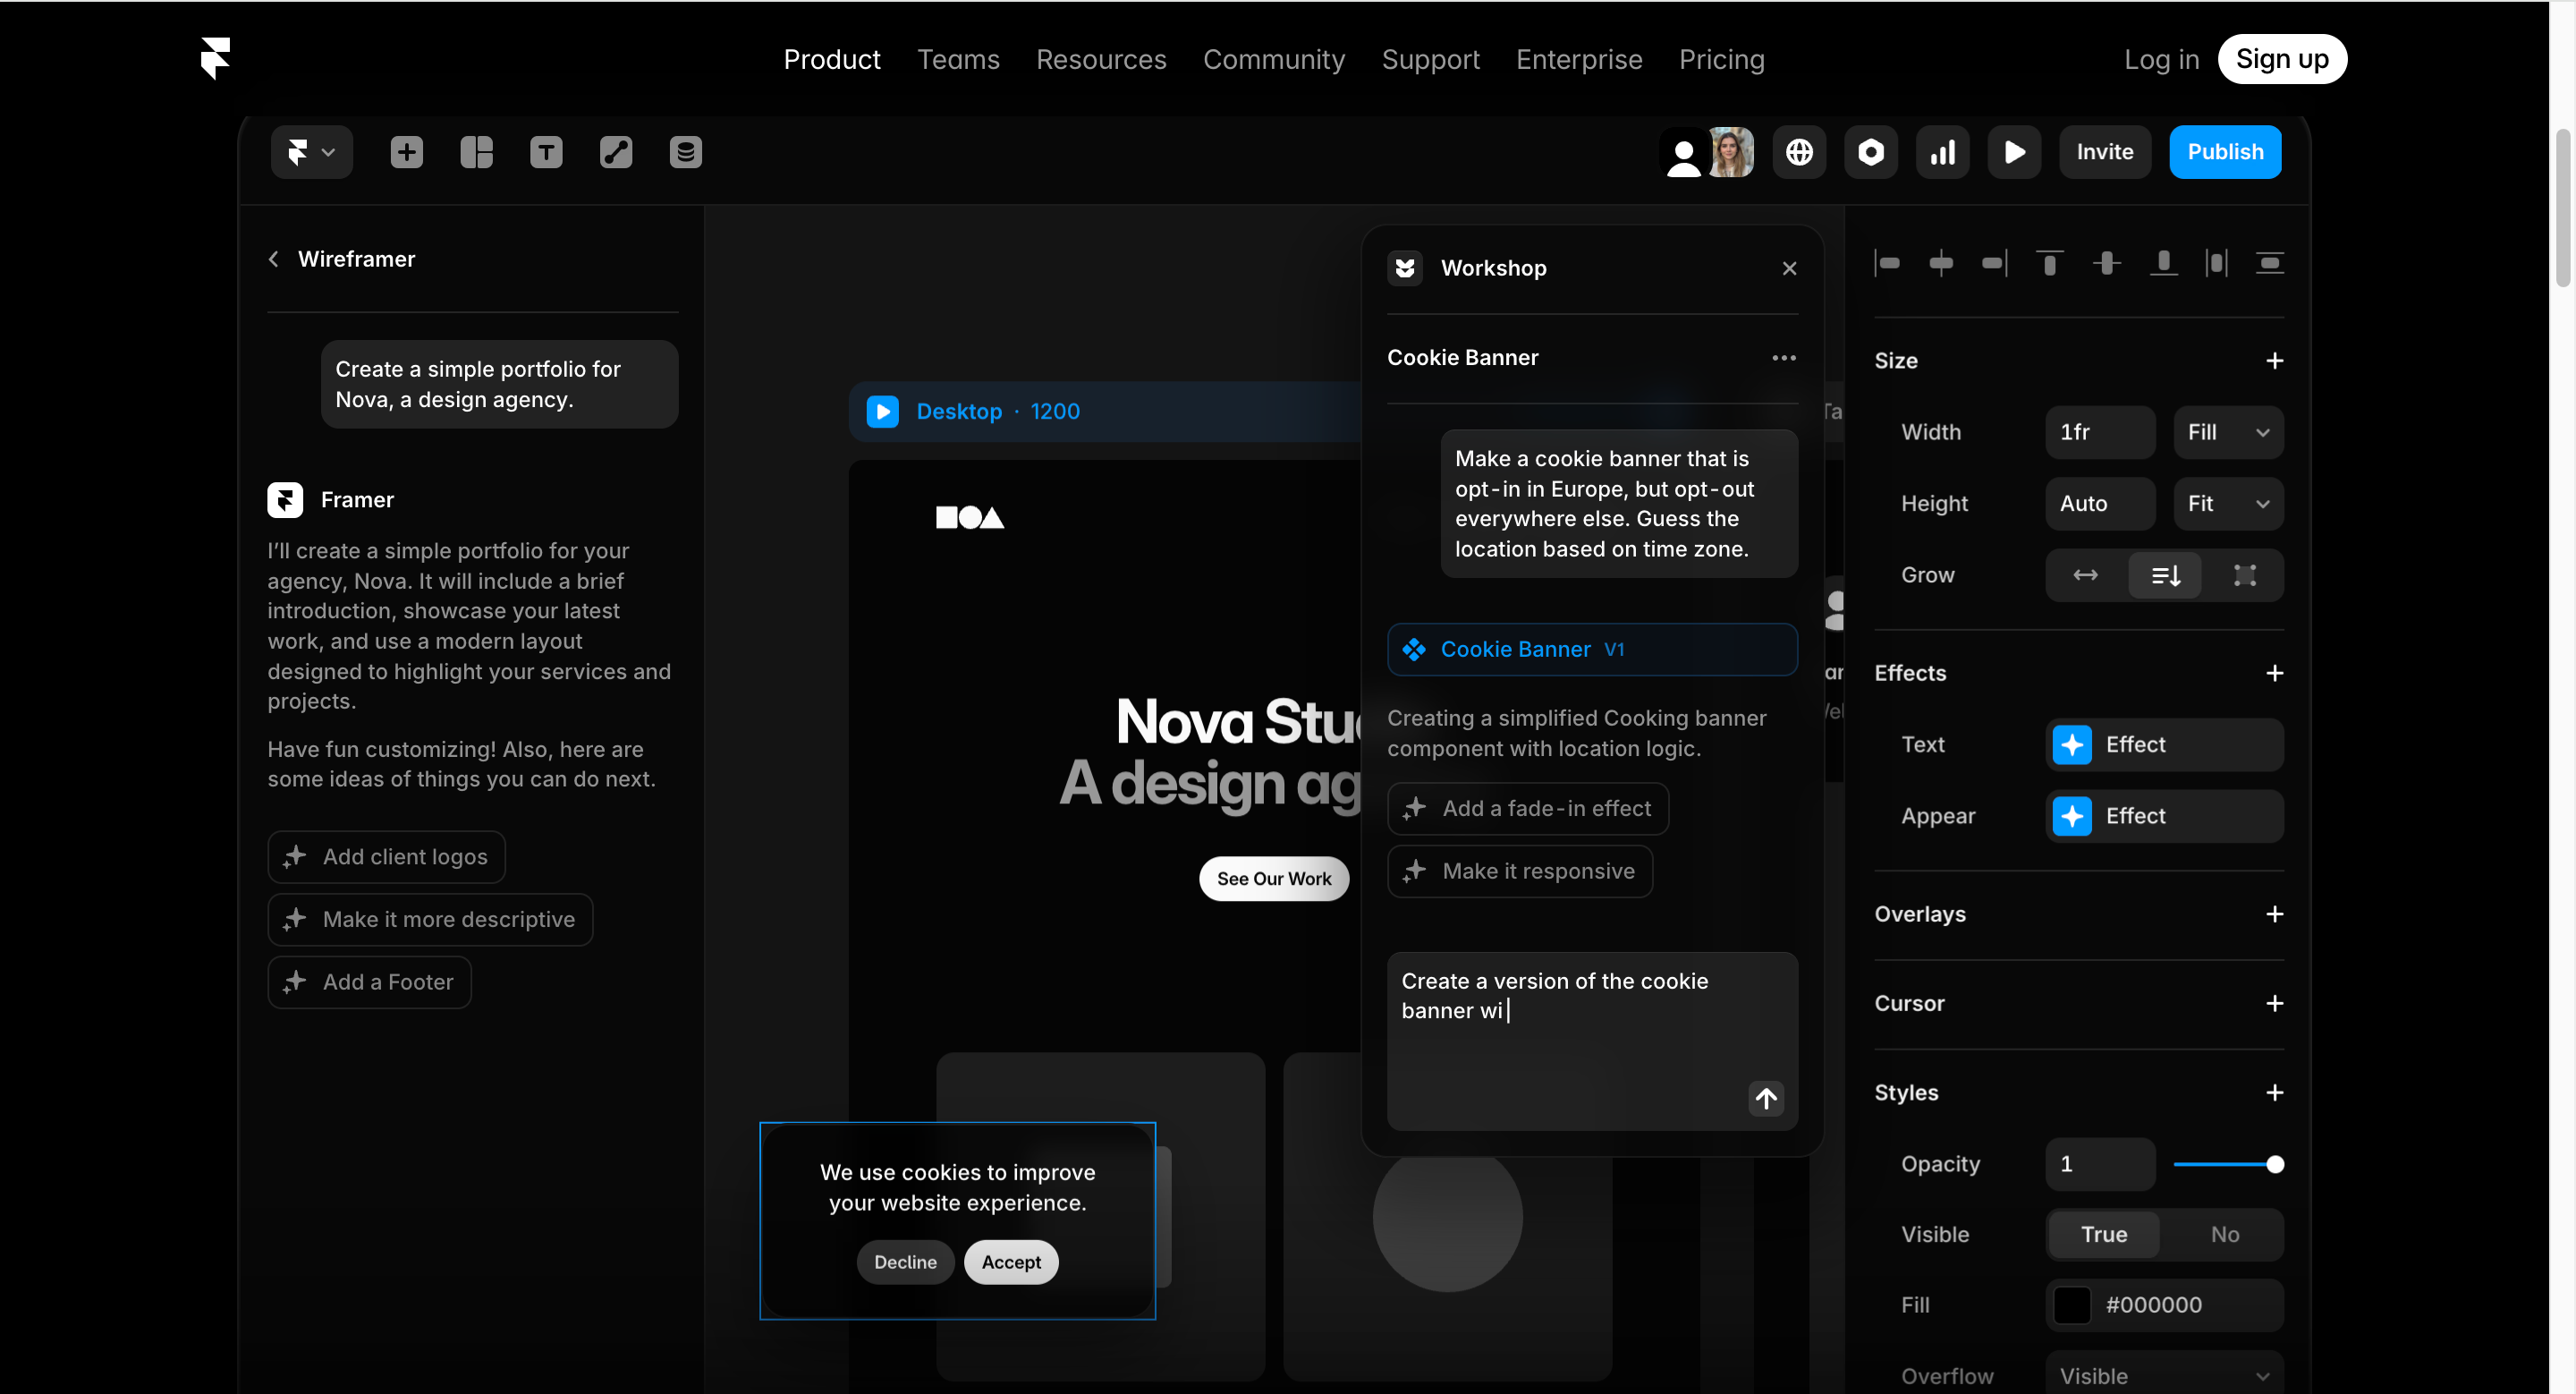The width and height of the screenshot is (2576, 1394).
Task: Open the analytics bar chart icon
Action: pos(1942,152)
